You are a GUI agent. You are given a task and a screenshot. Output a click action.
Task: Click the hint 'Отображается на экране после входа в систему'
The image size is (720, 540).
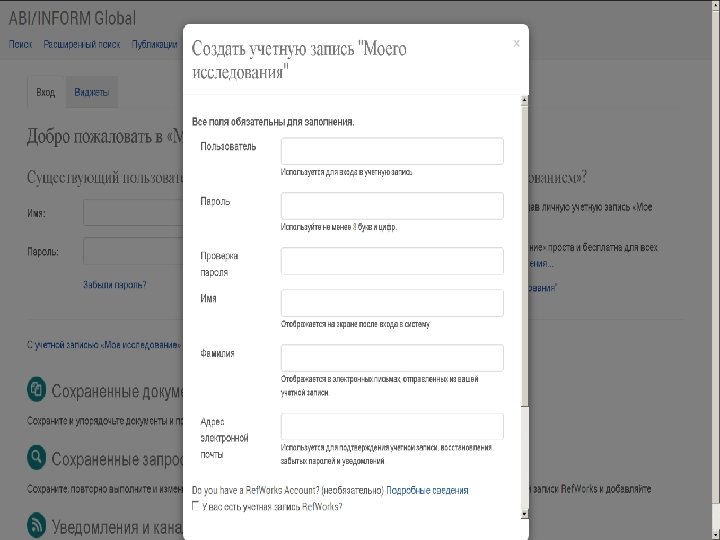pos(355,324)
